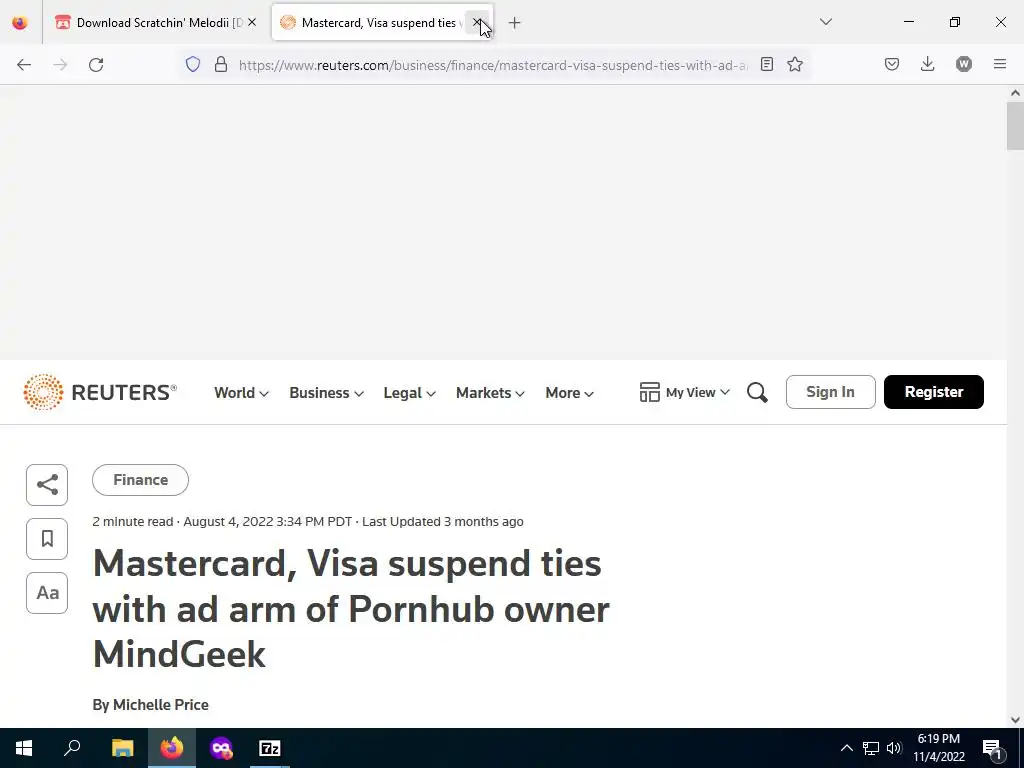Viewport: 1024px width, 768px height.
Task: Open the Firefox account avatar icon
Action: pos(964,64)
